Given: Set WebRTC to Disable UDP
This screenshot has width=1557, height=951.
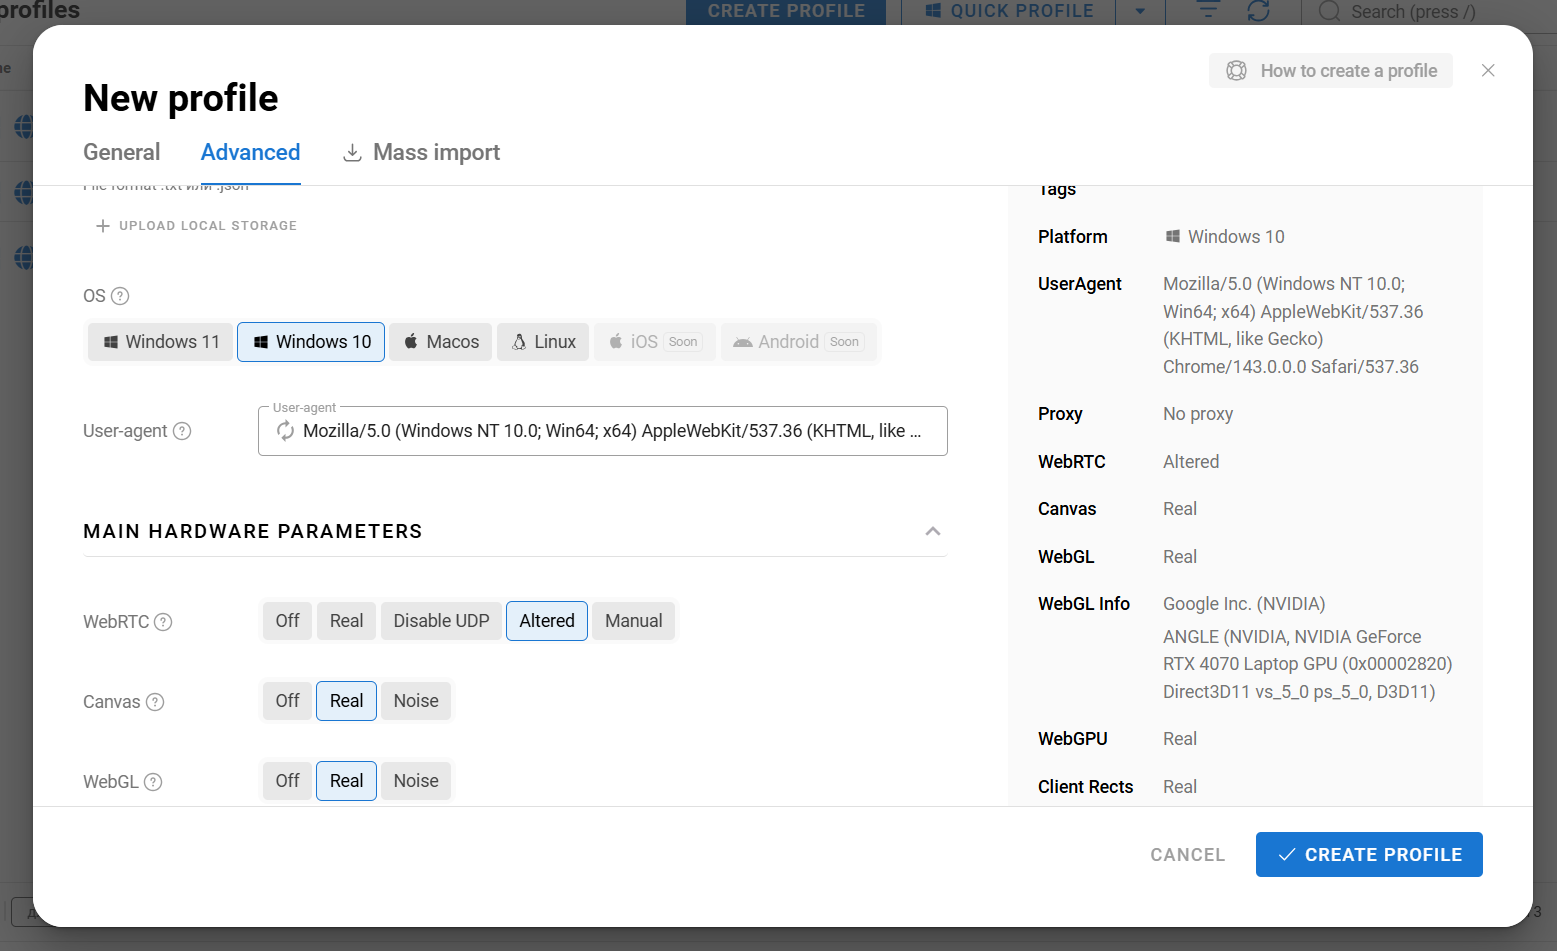Looking at the screenshot, I should (x=441, y=621).
